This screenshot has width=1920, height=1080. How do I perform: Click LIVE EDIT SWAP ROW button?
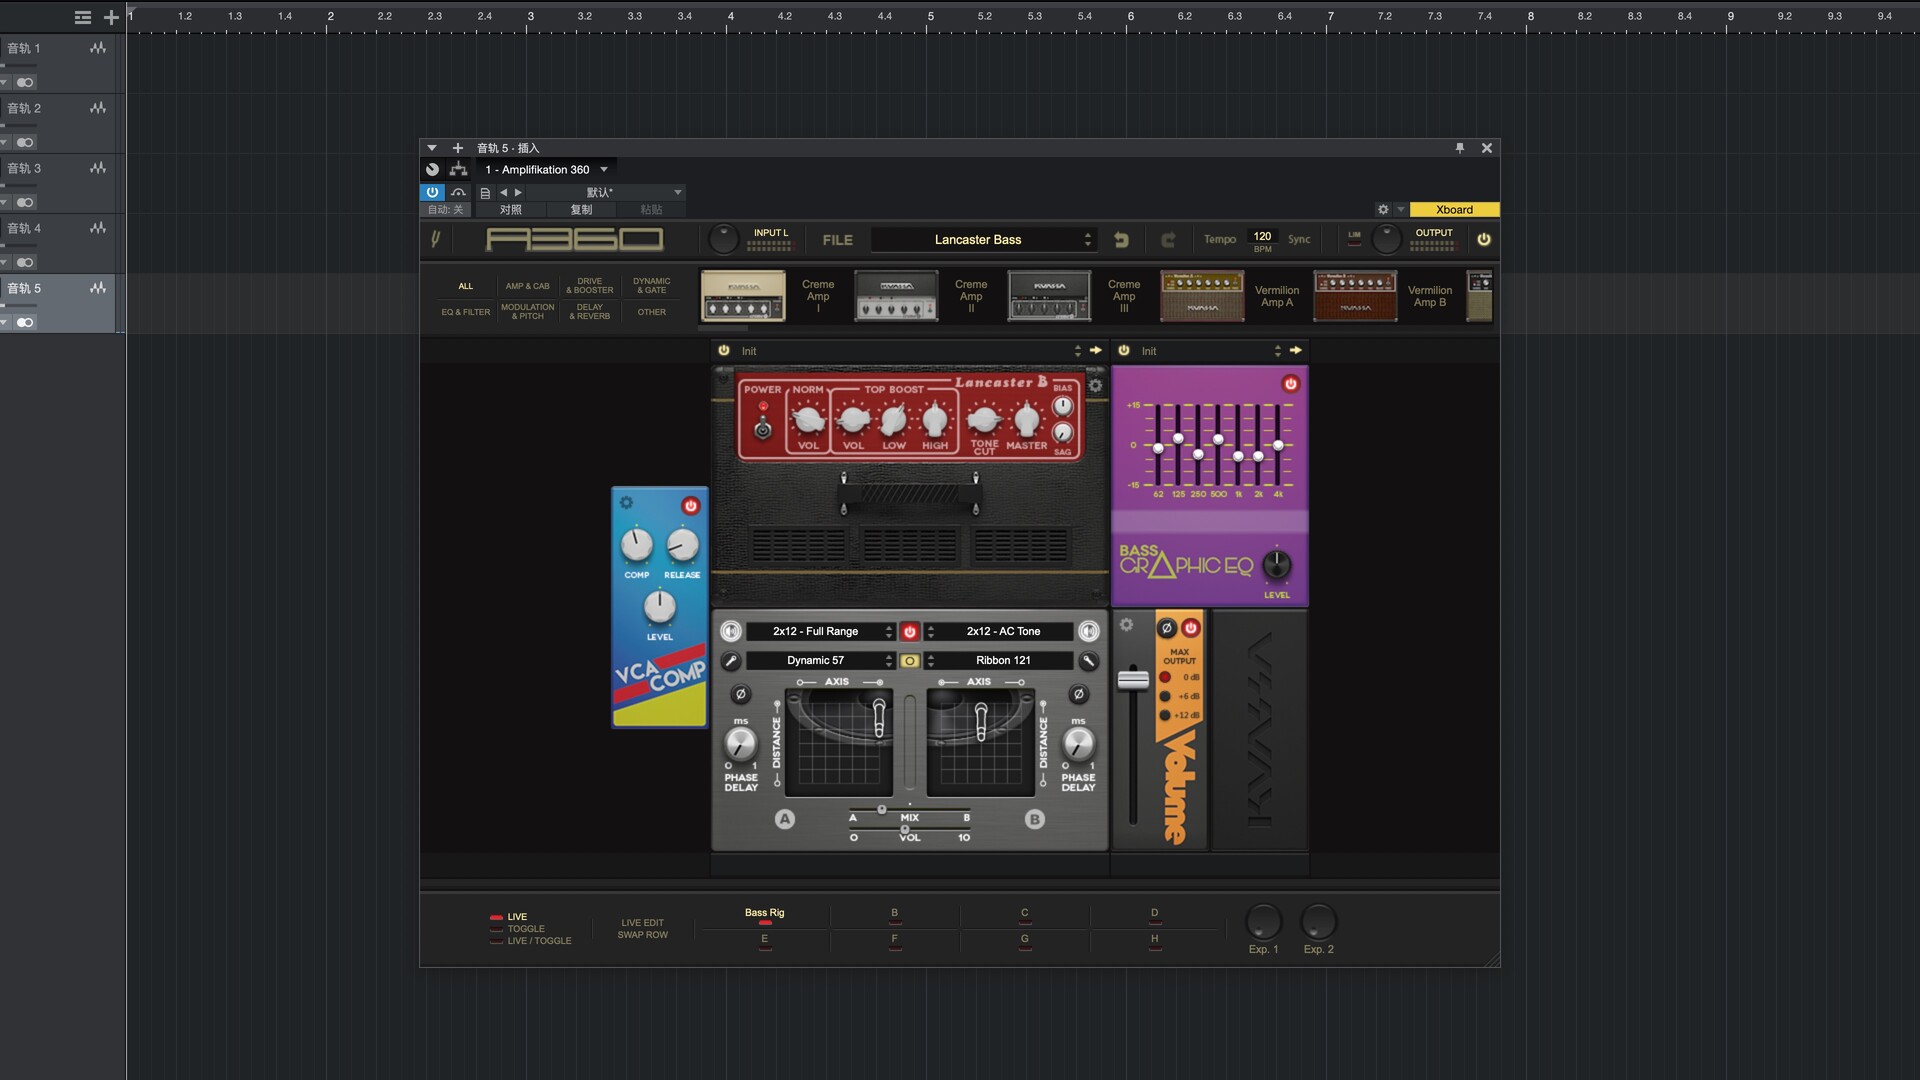[x=642, y=929]
